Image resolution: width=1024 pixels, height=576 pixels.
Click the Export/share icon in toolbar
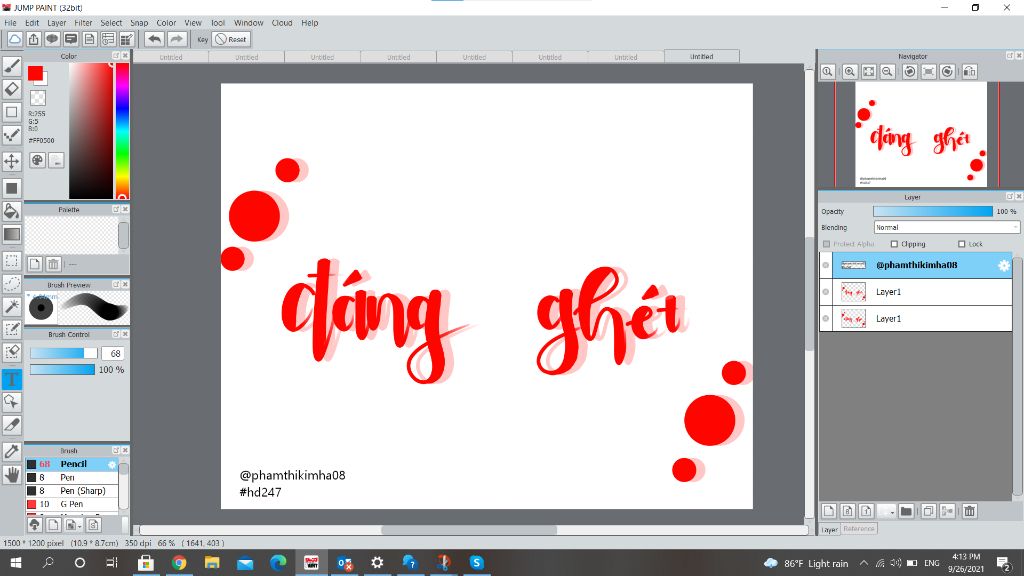(x=33, y=39)
